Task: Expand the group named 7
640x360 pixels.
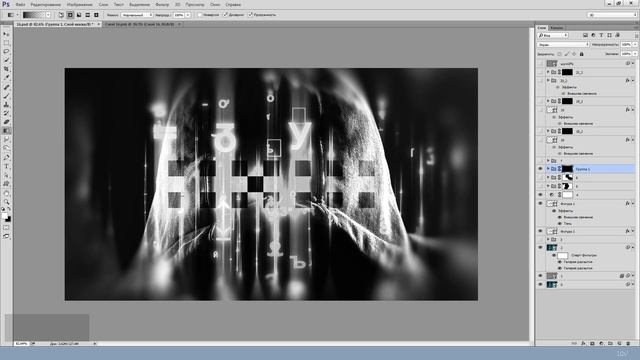Action: pyautogui.click(x=548, y=161)
